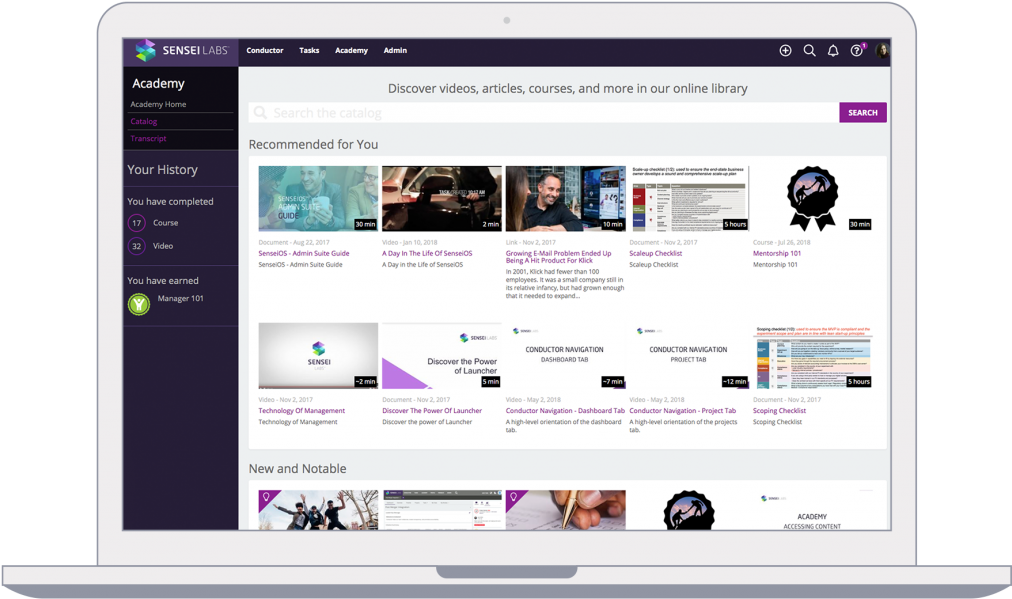Click Scaleup Checklist title link
The image size is (1012, 599).
click(x=656, y=254)
